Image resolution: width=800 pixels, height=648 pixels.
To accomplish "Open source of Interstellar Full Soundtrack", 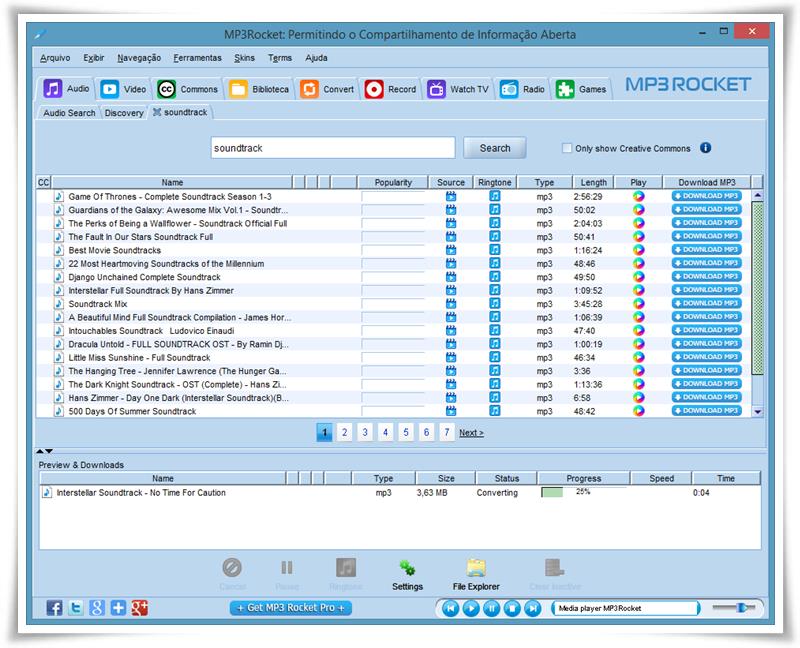I will coord(451,290).
